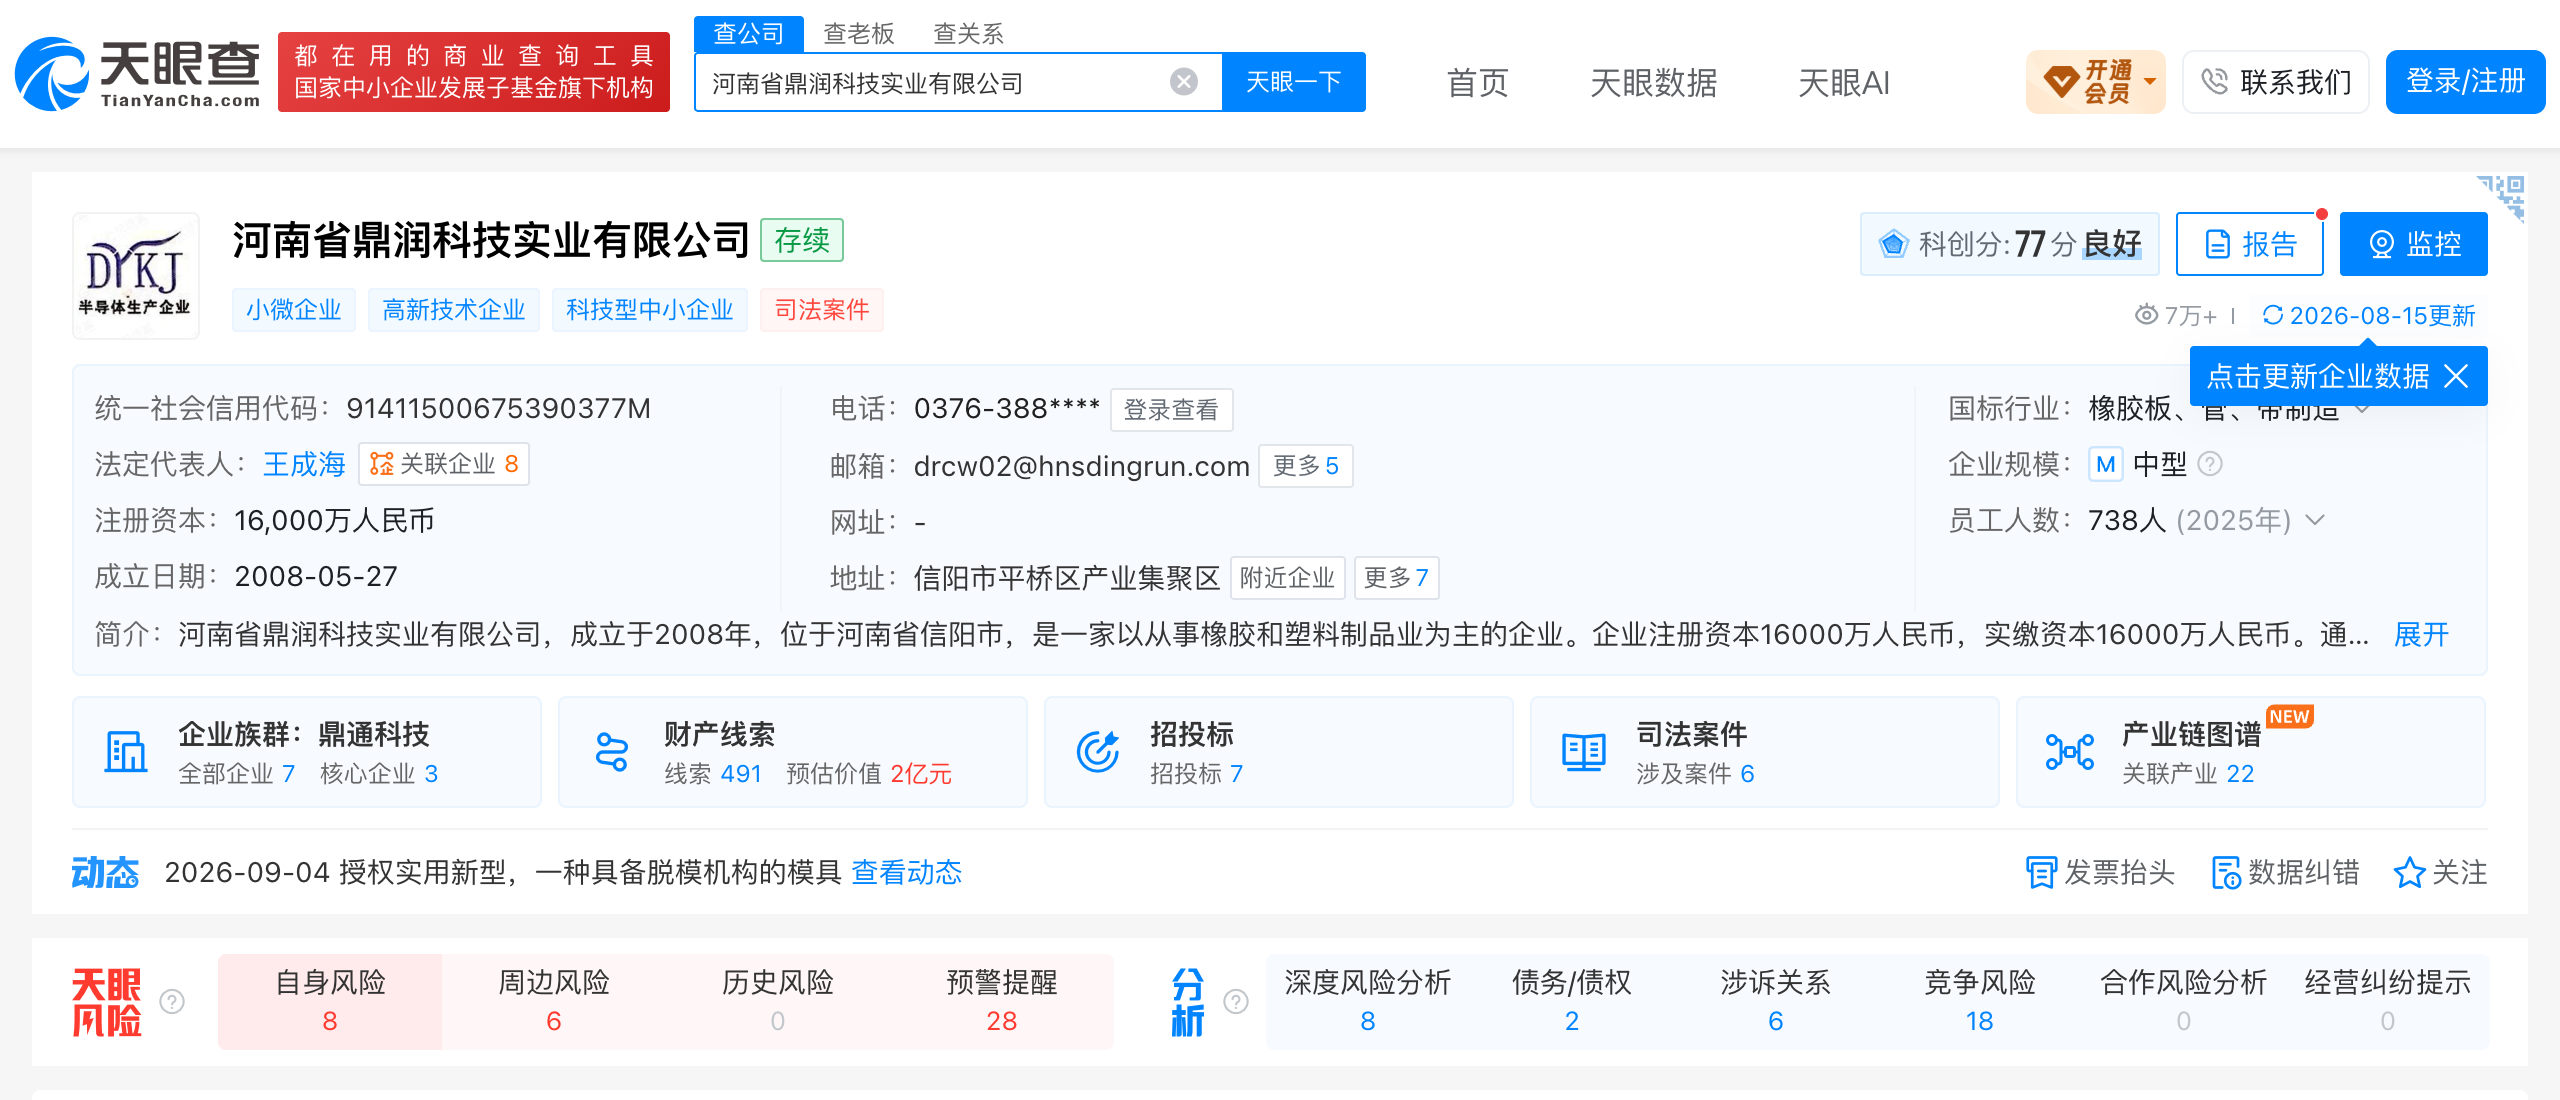2560x1100 pixels.
Task: Open 经营纠纷提示 0 analysis item
Action: pyautogui.click(x=2387, y=1001)
